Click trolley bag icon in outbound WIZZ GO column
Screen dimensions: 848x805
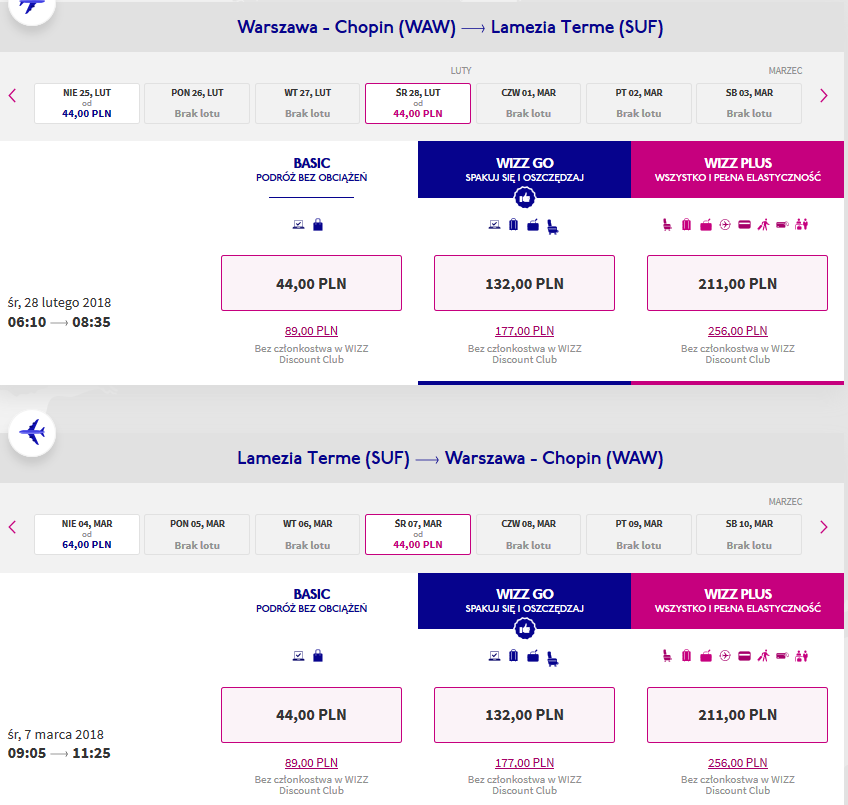point(533,225)
